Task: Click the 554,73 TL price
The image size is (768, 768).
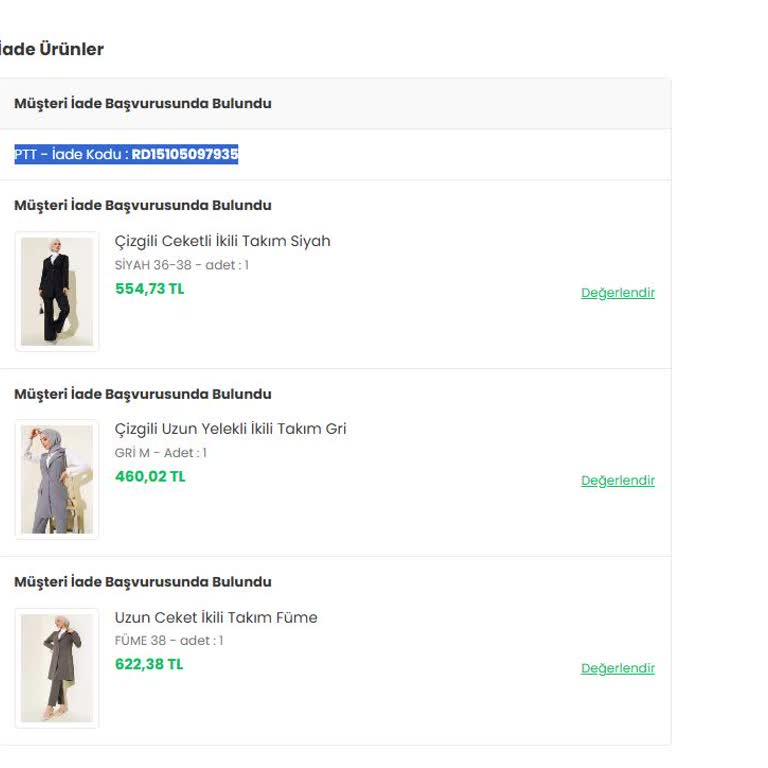Action: pos(150,289)
